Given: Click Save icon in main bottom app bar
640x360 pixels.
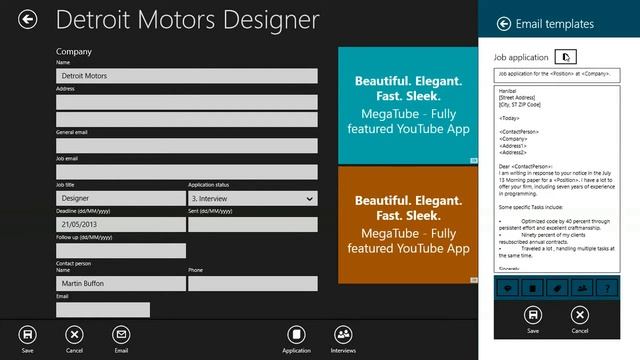Looking at the screenshot, I should point(27,335).
